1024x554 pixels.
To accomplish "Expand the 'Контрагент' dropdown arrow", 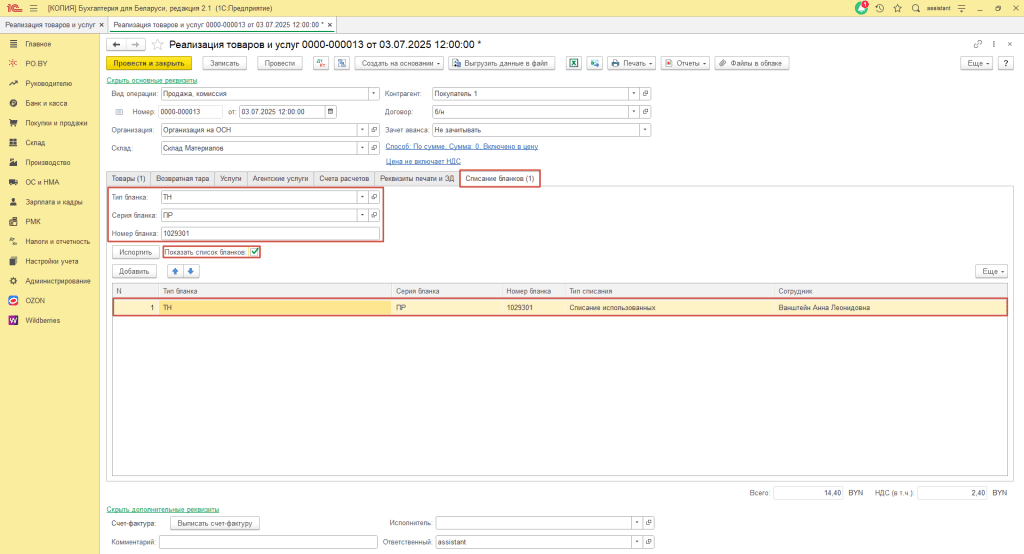I will click(x=633, y=93).
